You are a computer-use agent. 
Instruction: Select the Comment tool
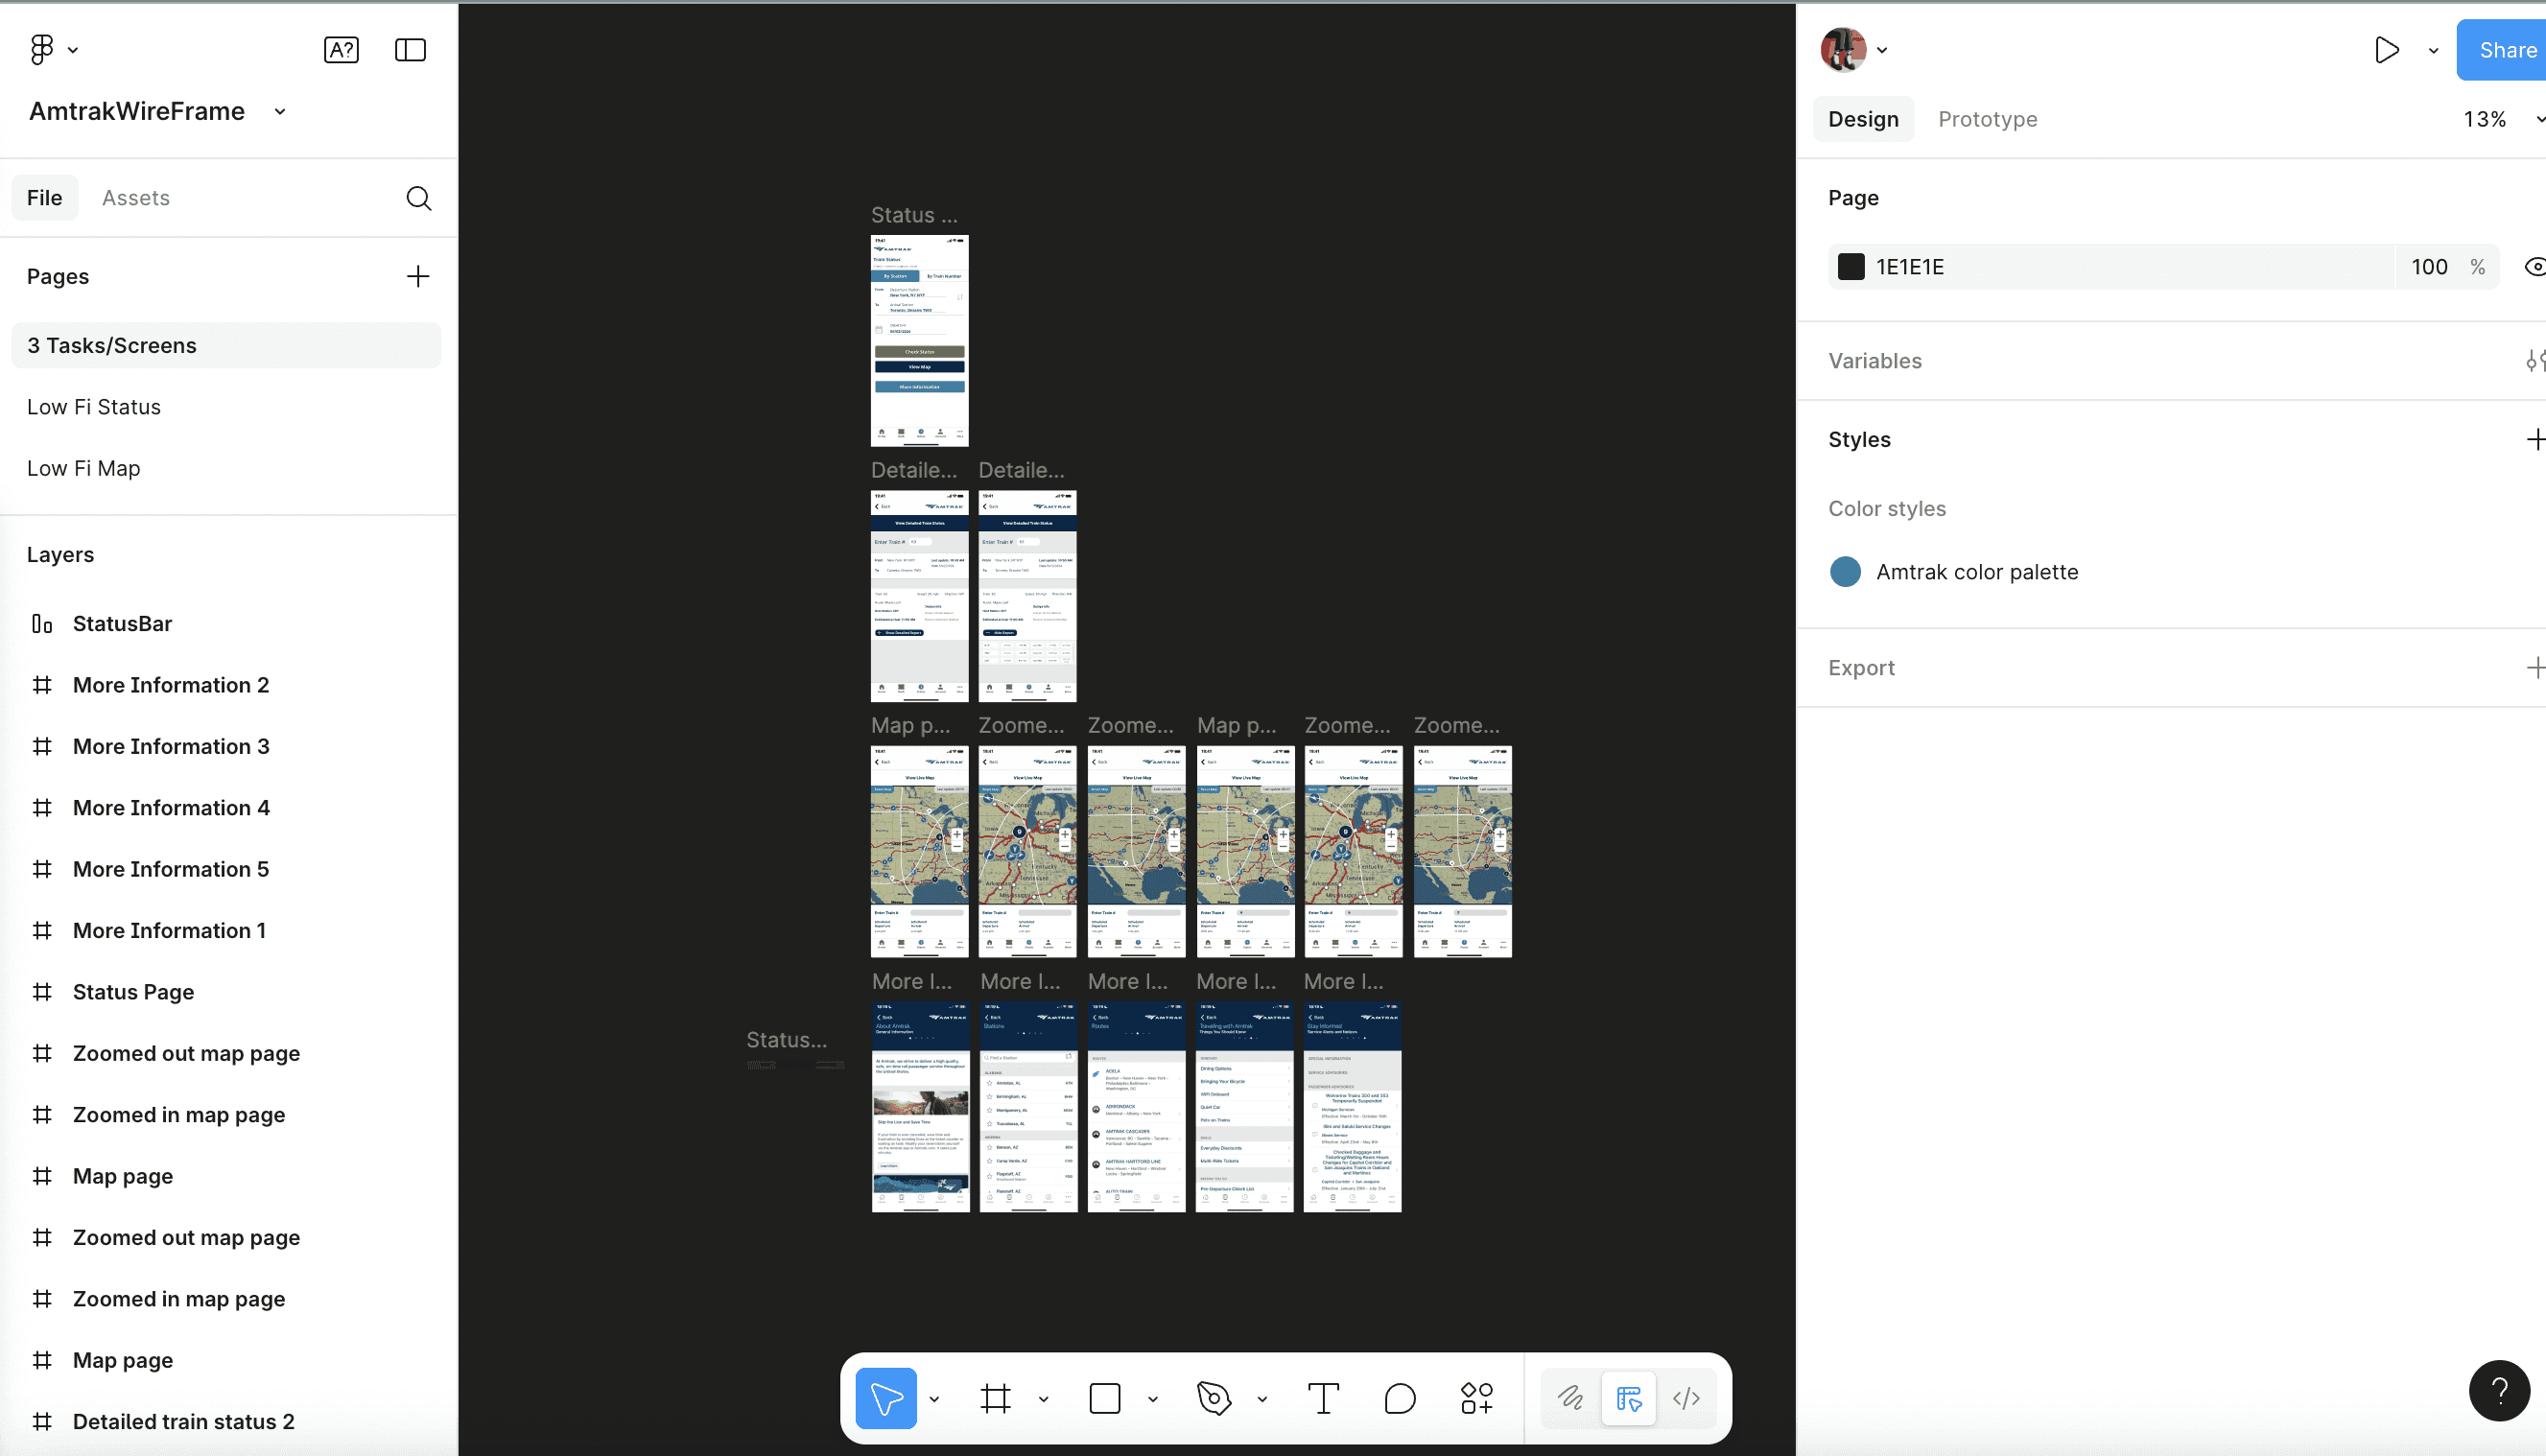tap(1400, 1398)
